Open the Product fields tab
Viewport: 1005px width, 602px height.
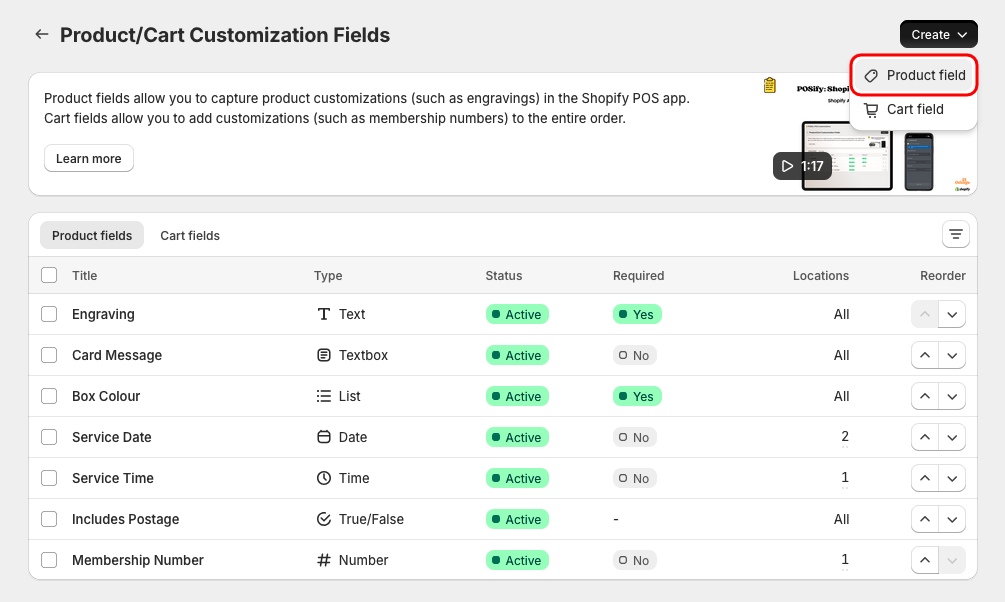tap(92, 235)
